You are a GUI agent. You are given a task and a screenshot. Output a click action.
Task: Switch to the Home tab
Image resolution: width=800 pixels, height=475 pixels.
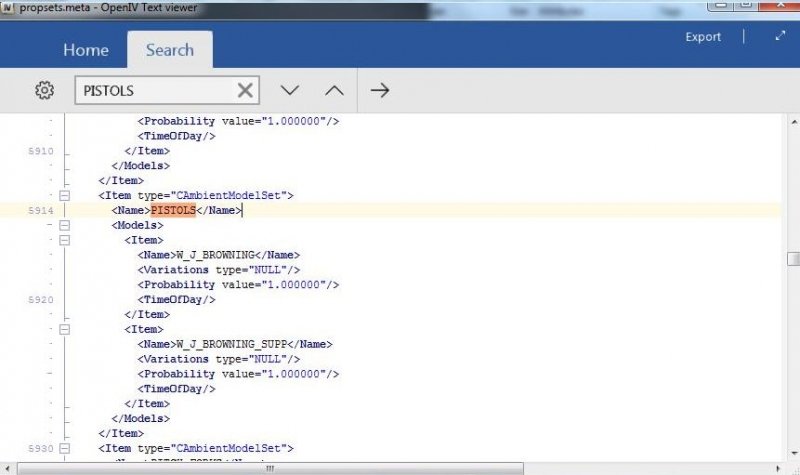coord(86,50)
